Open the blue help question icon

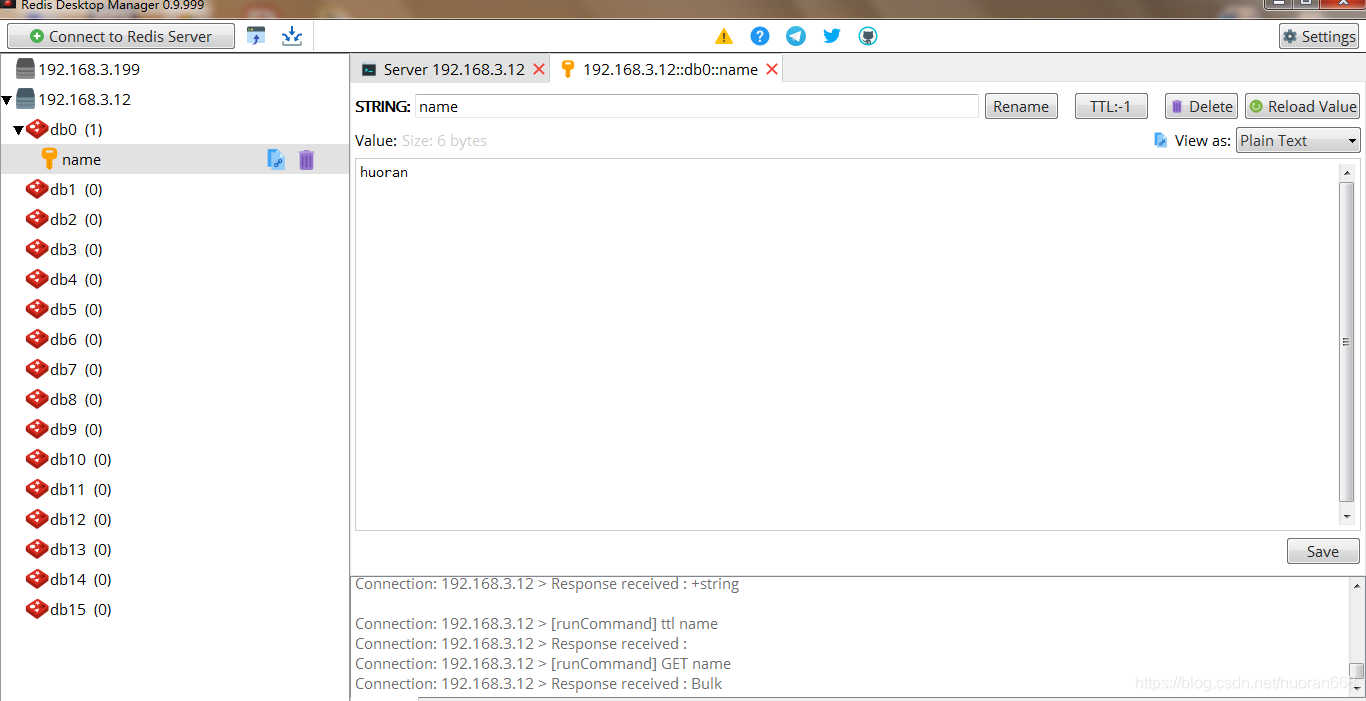coord(760,36)
